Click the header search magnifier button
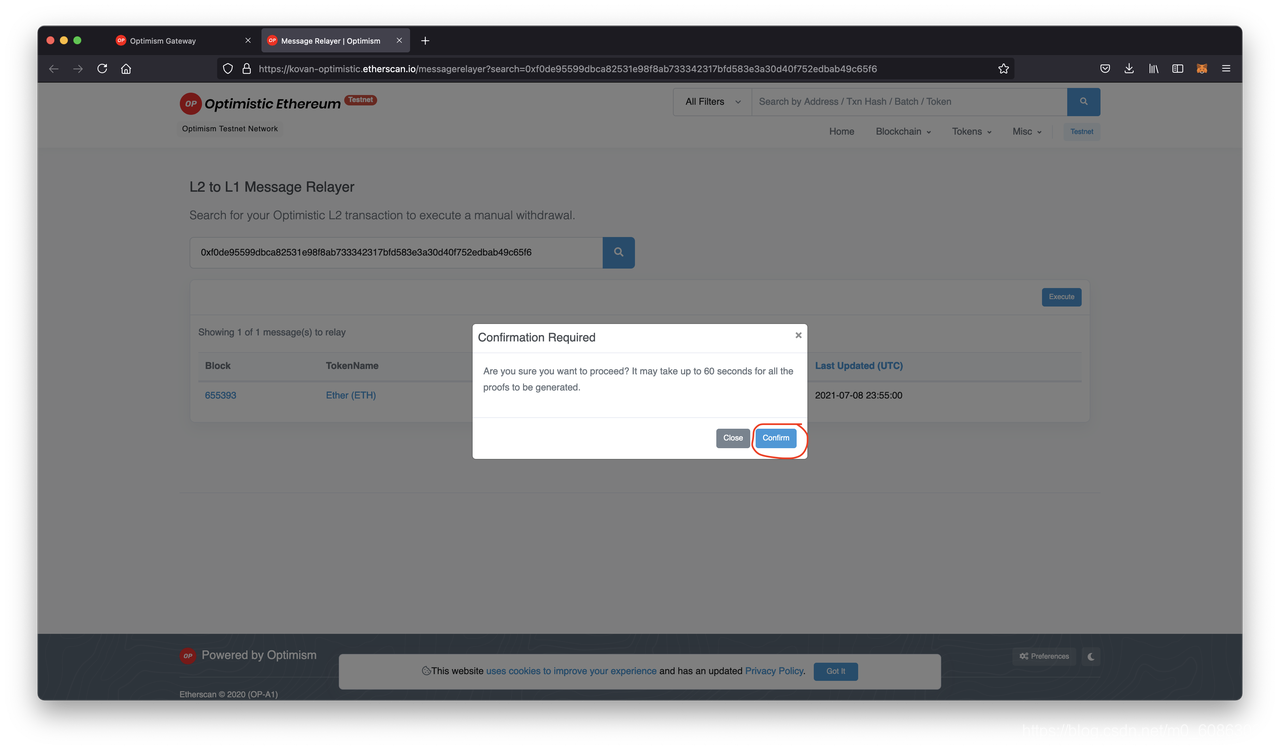The width and height of the screenshot is (1280, 750). click(1083, 102)
